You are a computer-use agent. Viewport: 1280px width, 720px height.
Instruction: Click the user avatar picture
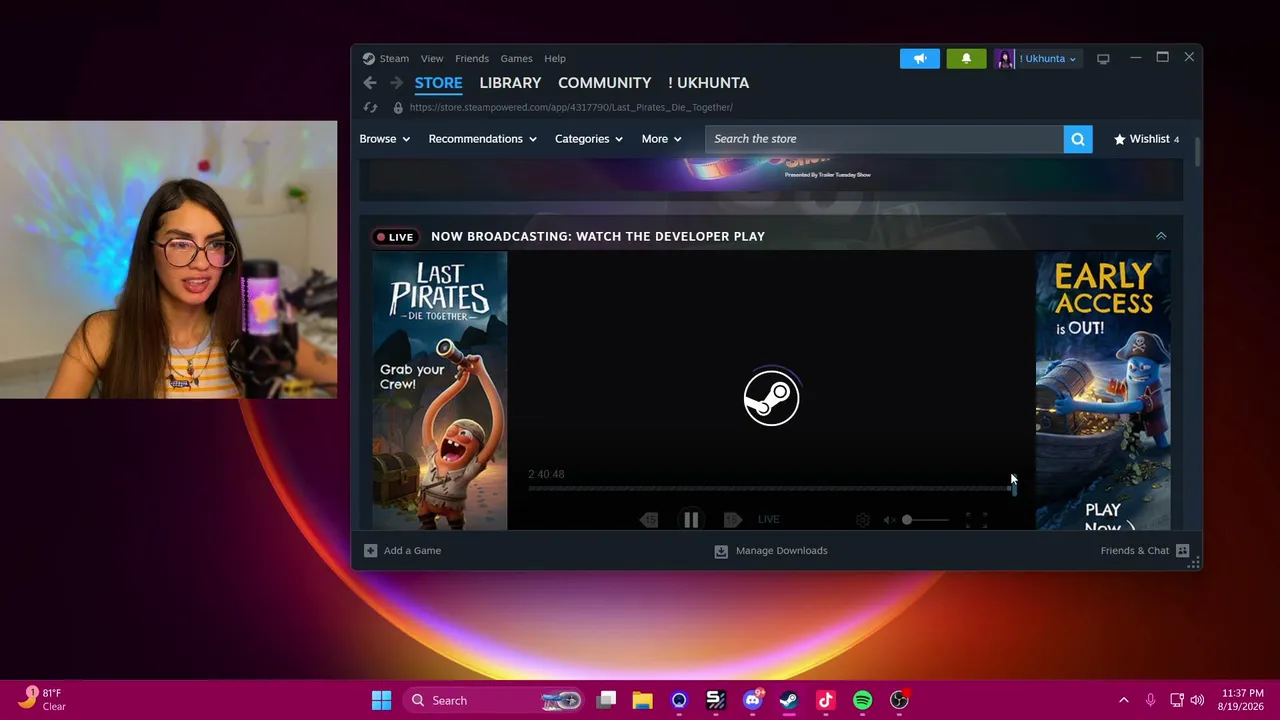[x=1005, y=59]
